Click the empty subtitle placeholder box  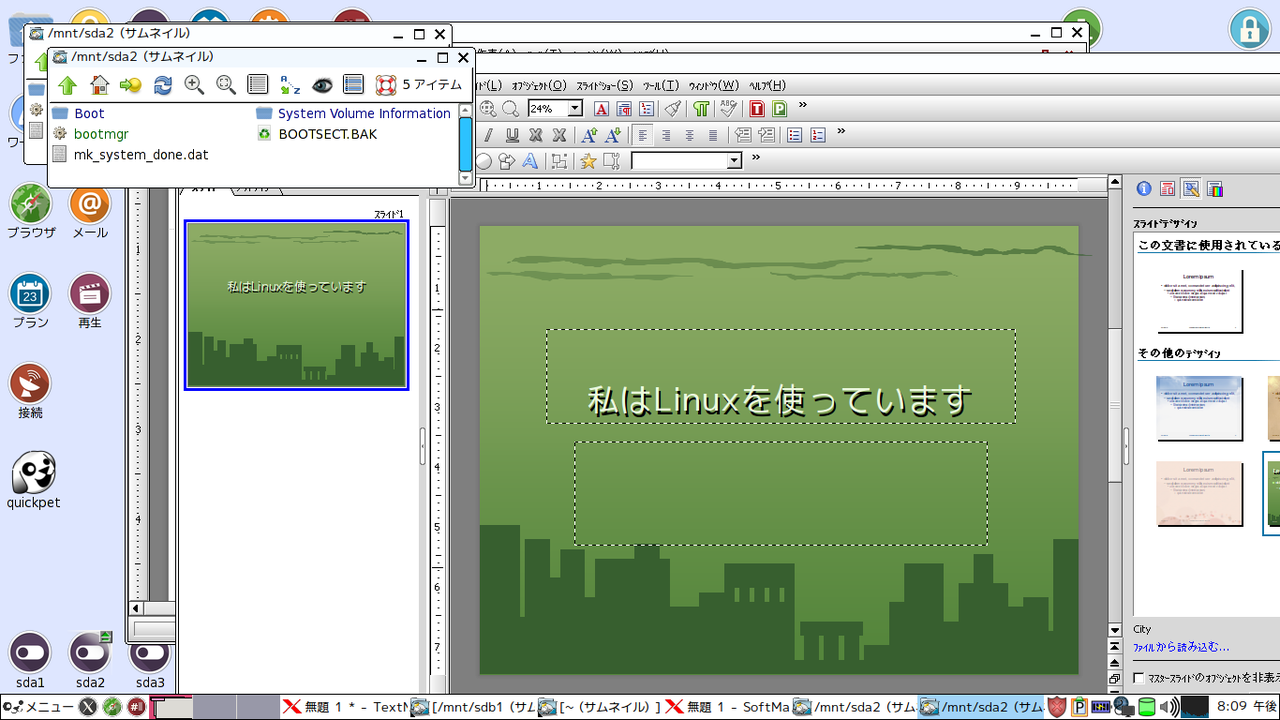tap(780, 493)
